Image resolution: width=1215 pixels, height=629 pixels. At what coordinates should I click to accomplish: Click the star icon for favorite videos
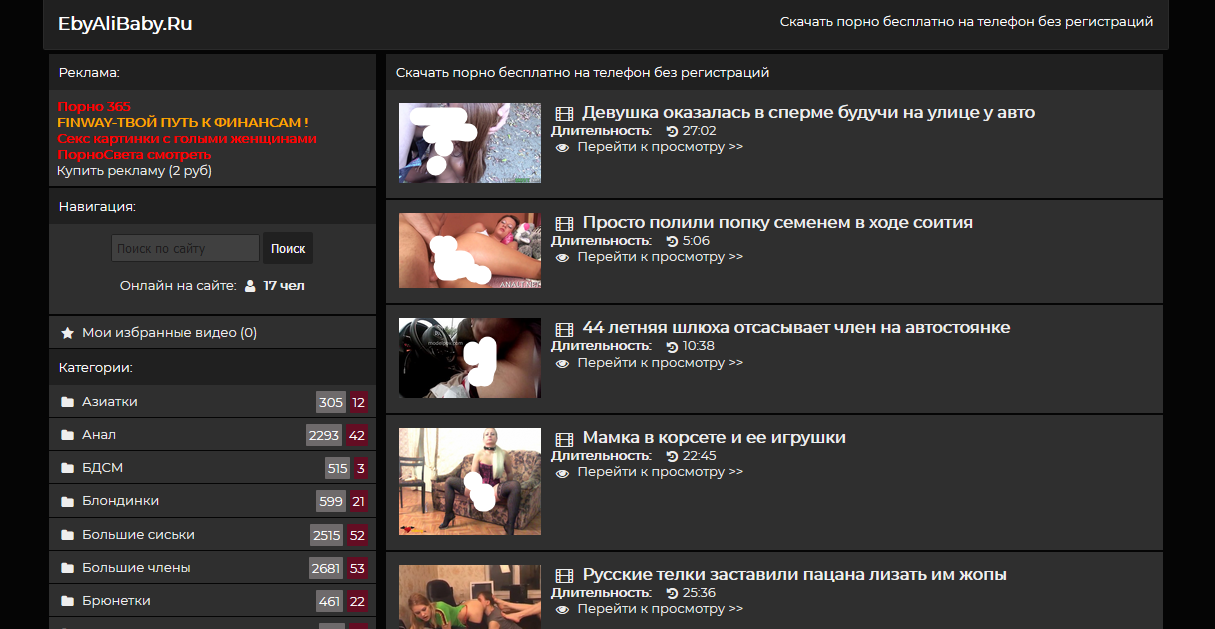point(68,333)
